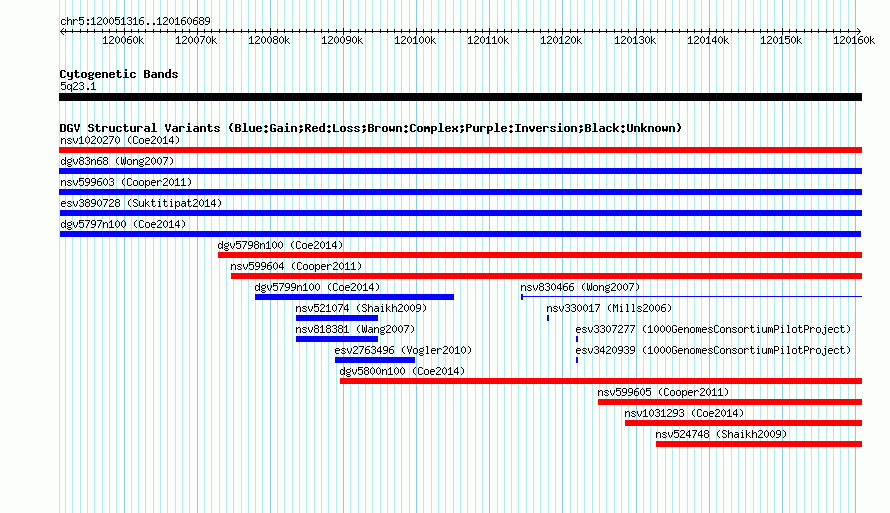
Task: Click the red dgv5800n100 loss bar
Action: [x=601, y=381]
